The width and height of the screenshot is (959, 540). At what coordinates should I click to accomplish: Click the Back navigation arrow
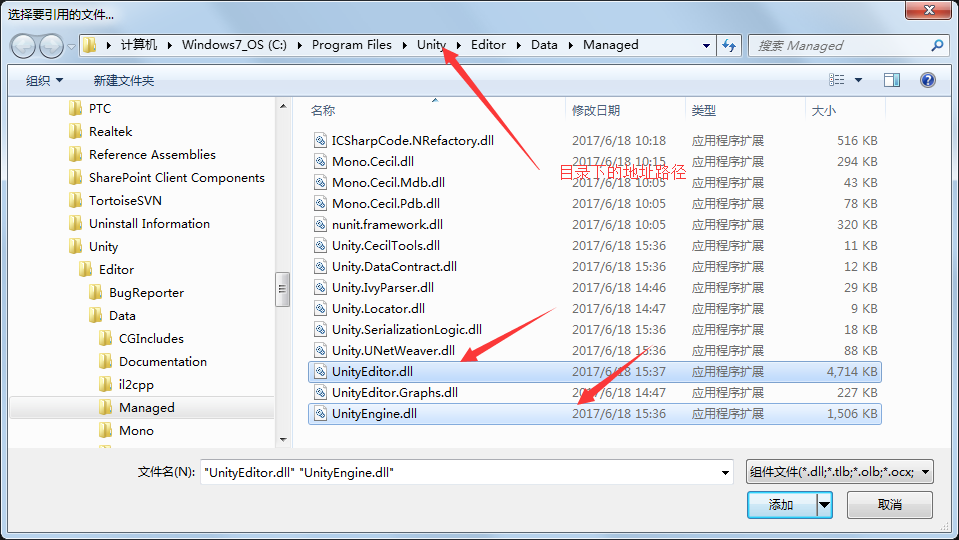24,46
